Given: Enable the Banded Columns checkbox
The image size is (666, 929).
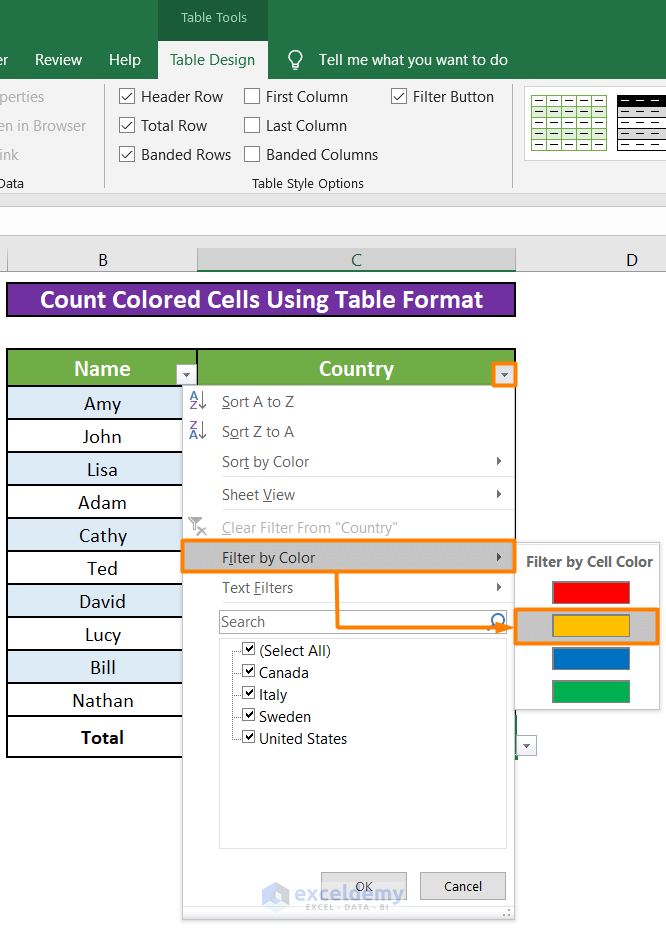Looking at the screenshot, I should tap(252, 155).
